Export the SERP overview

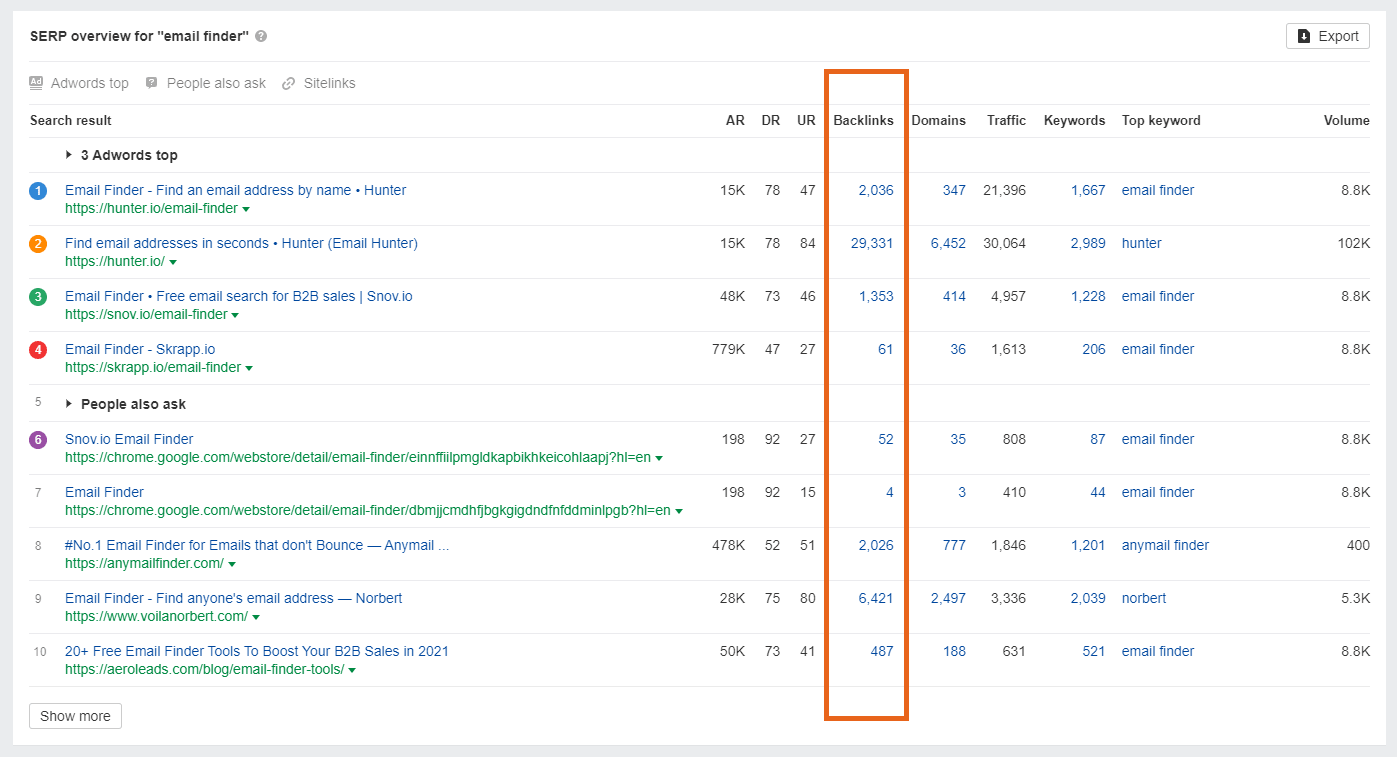1327,36
